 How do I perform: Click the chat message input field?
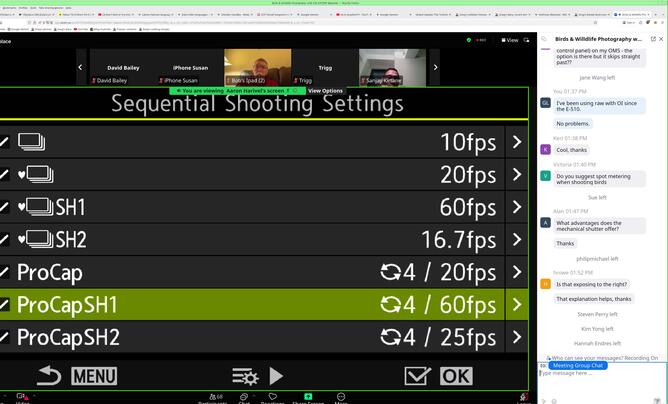click(x=600, y=380)
